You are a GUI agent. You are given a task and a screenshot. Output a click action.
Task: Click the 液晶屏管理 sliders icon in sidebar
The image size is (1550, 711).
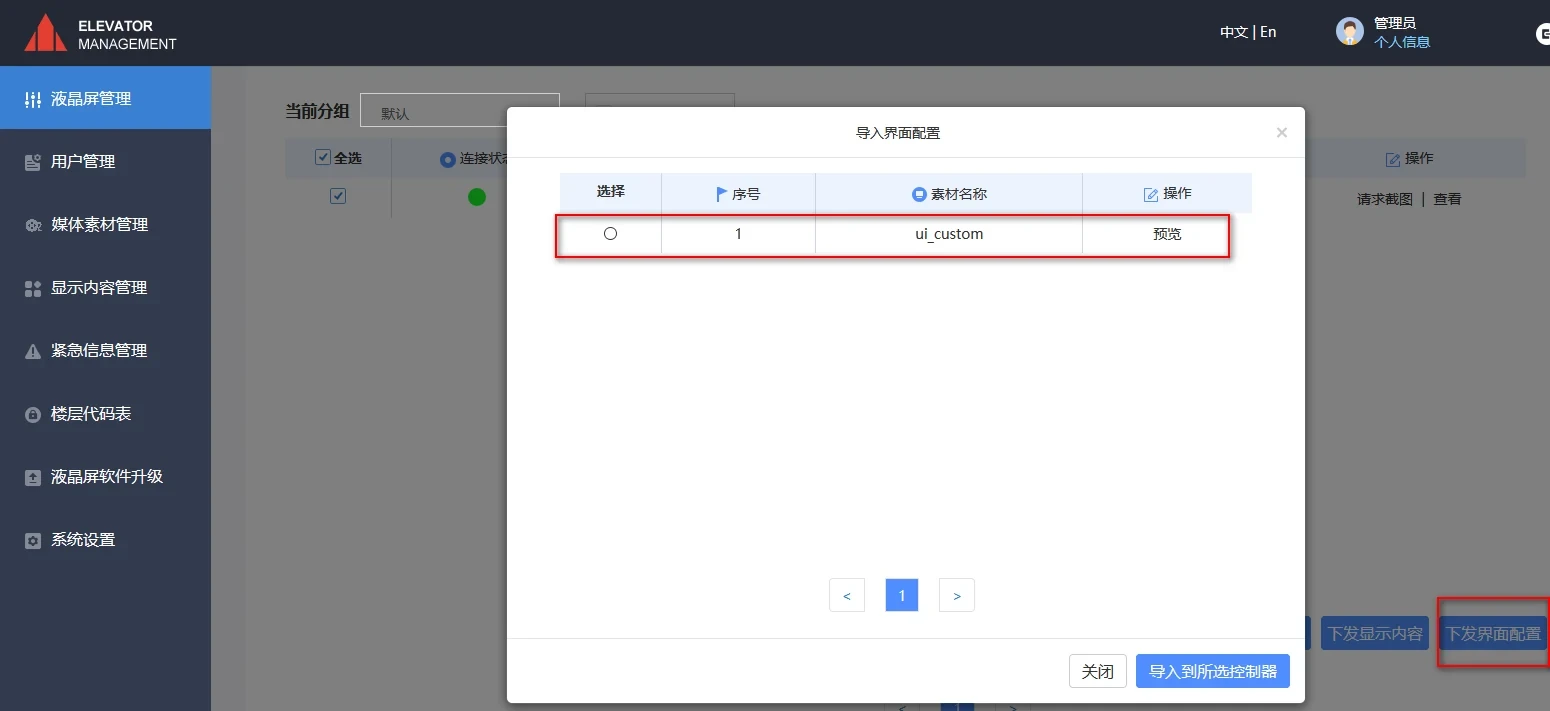pyautogui.click(x=33, y=99)
